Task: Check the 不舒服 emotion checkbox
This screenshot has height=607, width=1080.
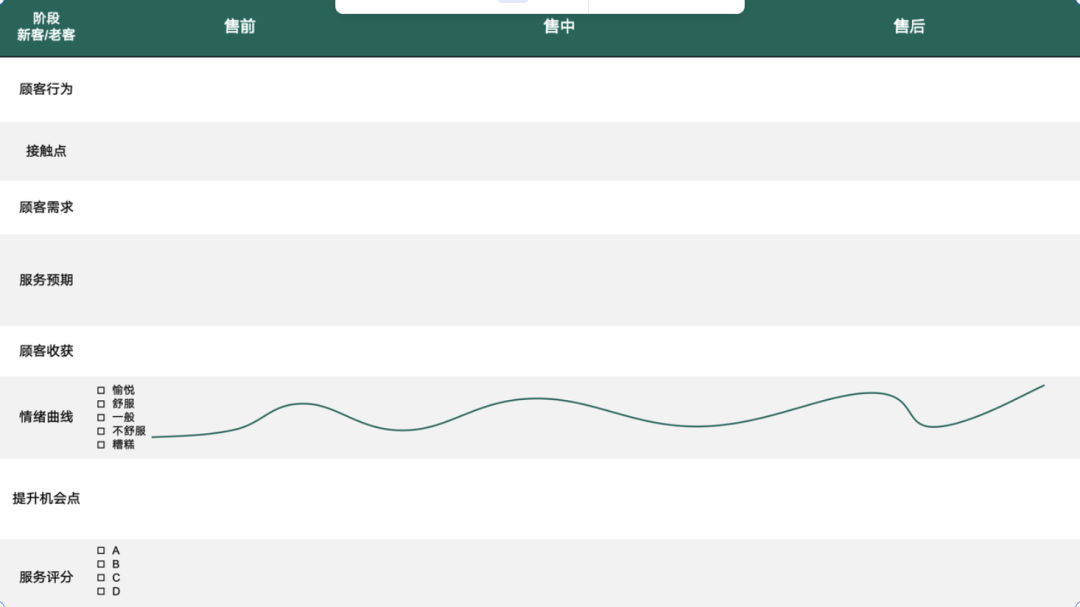Action: click(x=101, y=431)
